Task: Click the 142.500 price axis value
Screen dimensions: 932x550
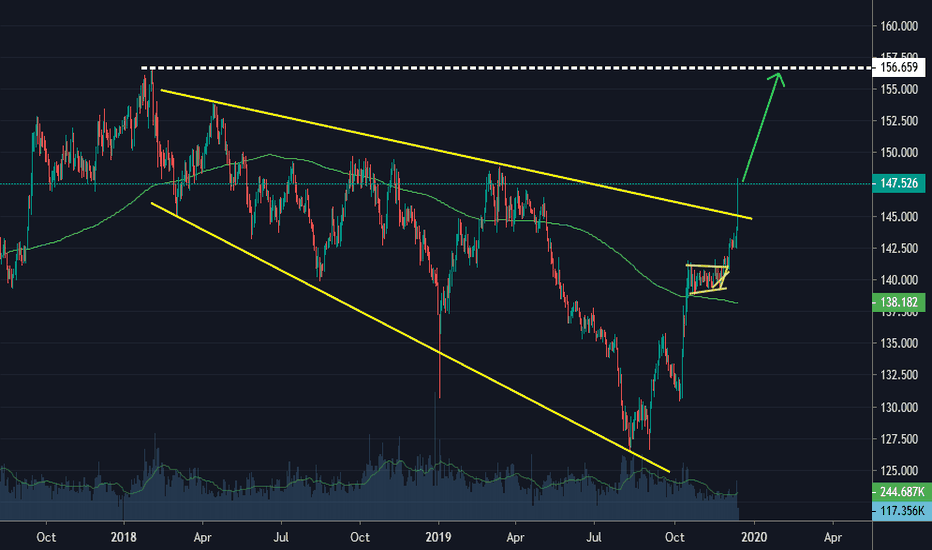Action: pyautogui.click(x=899, y=248)
